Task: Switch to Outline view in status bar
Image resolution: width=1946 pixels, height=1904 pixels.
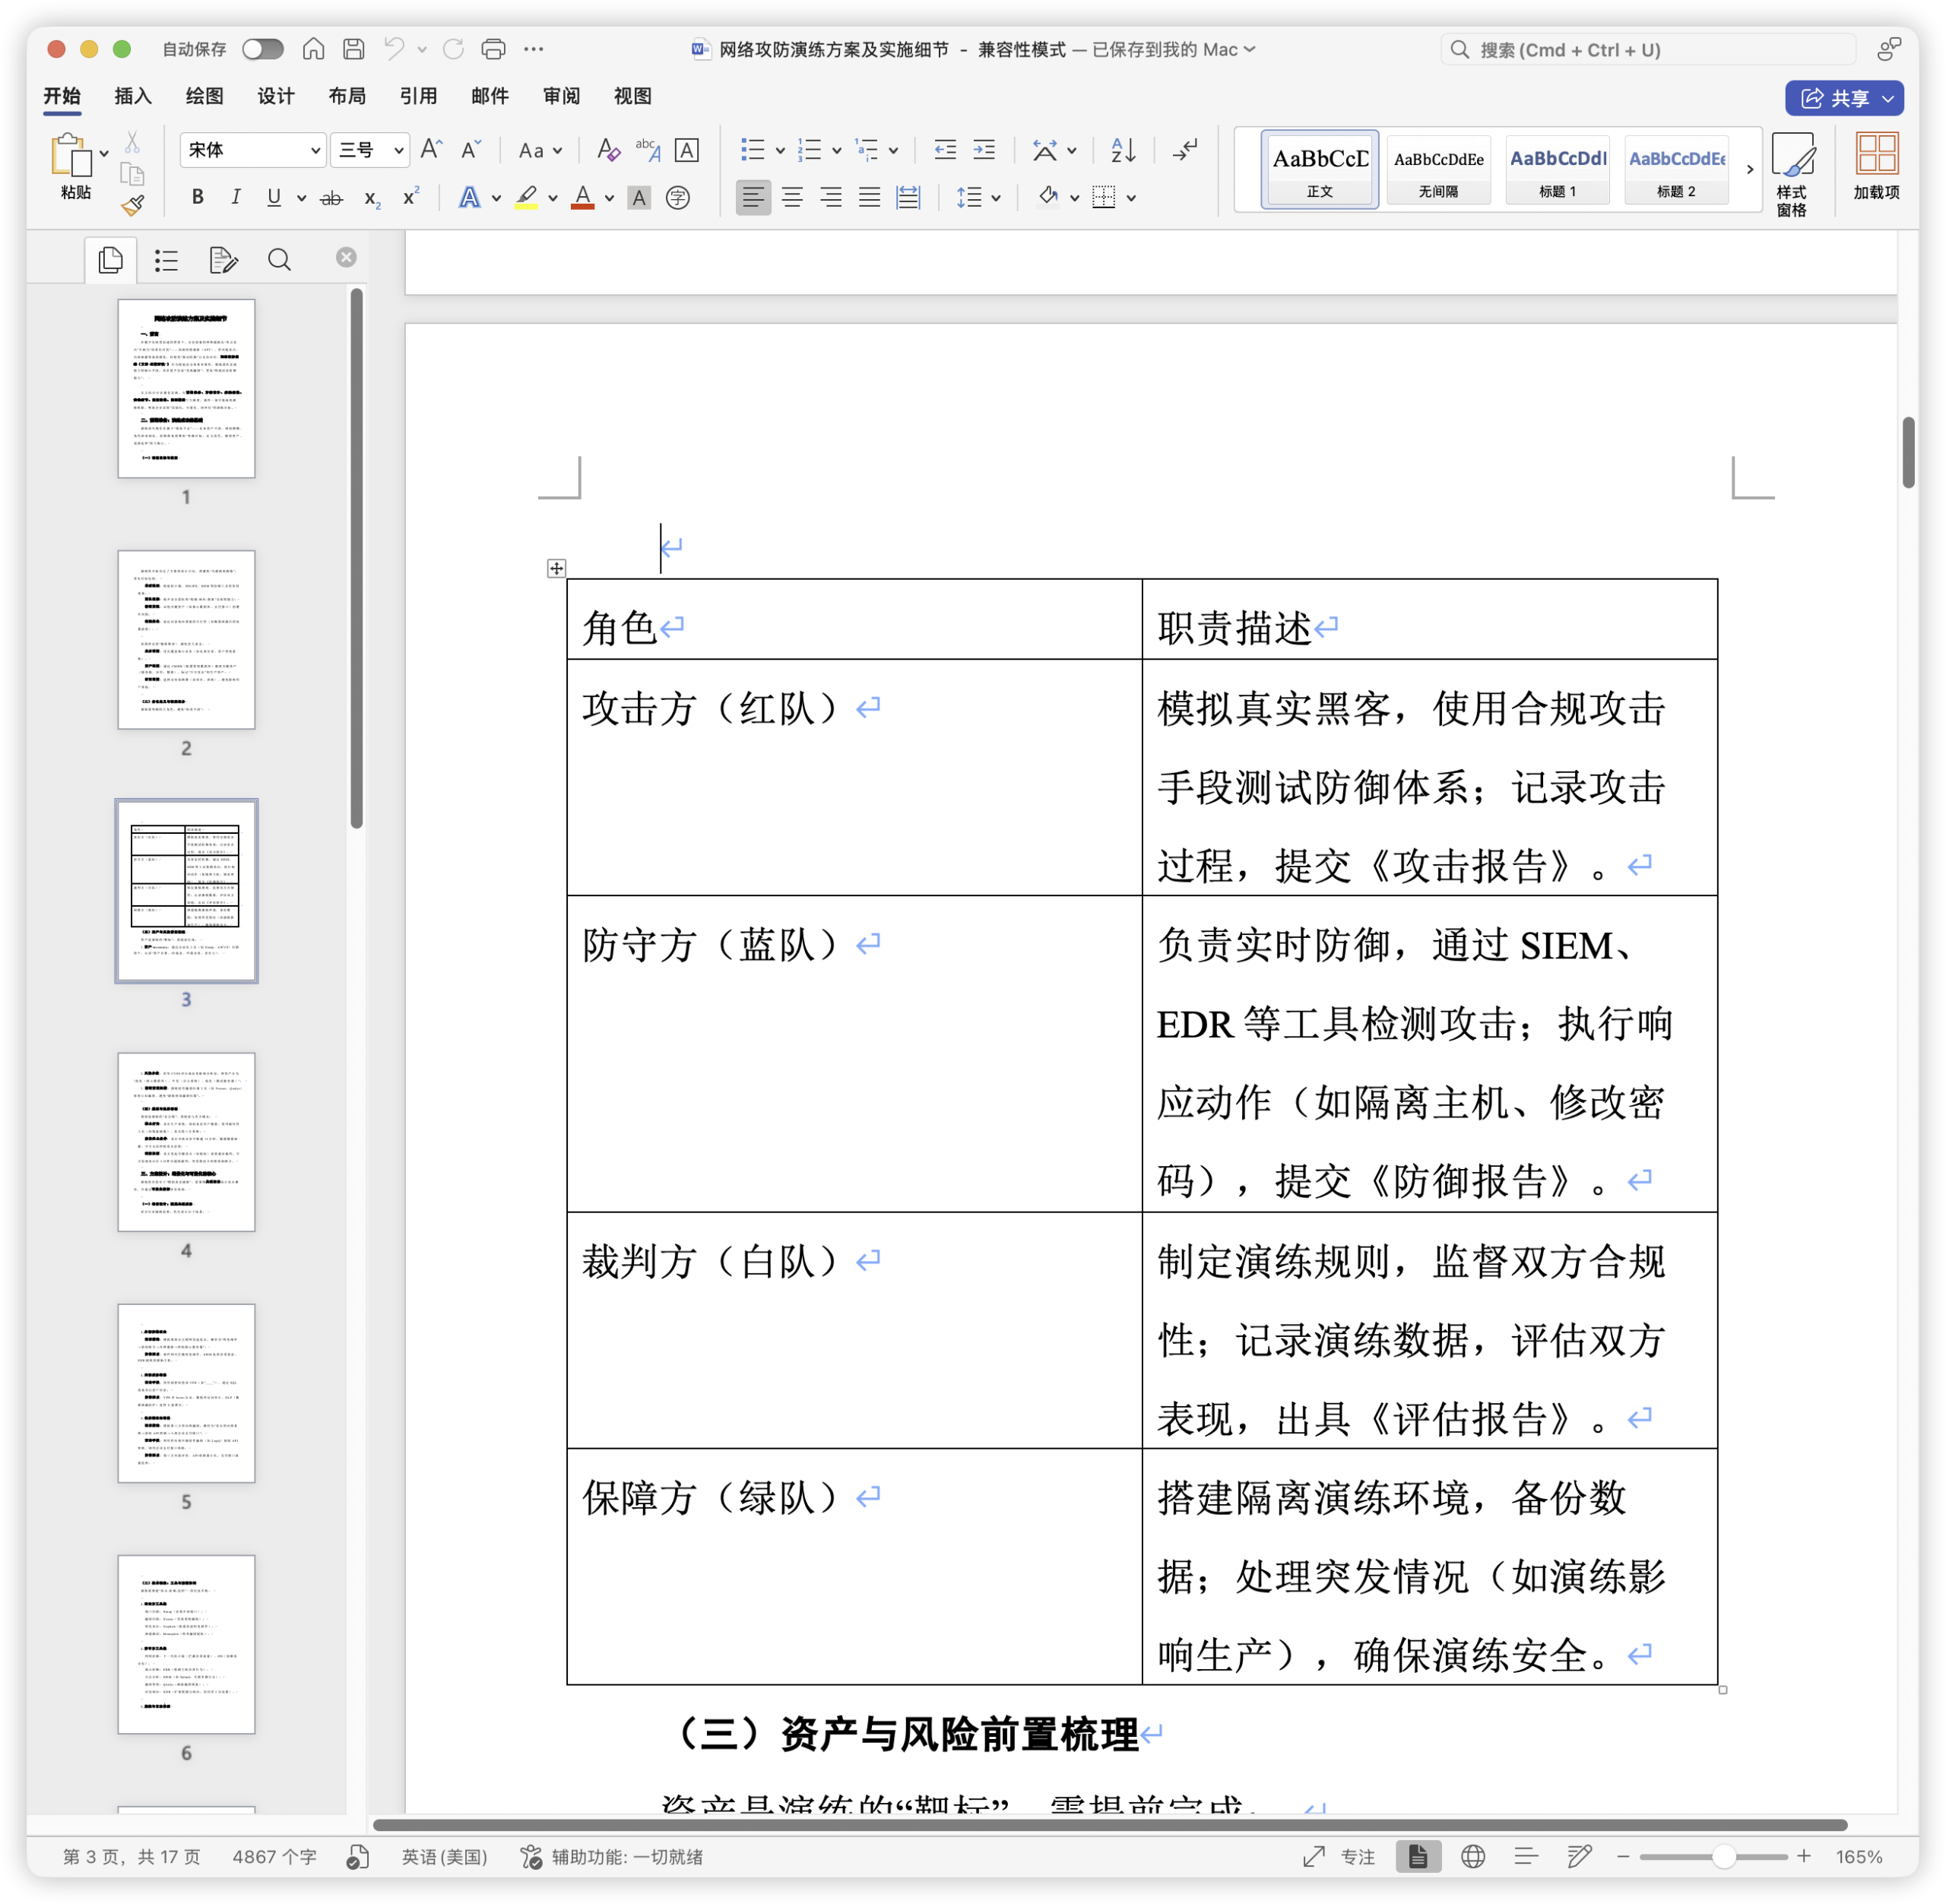Action: (x=1526, y=1856)
